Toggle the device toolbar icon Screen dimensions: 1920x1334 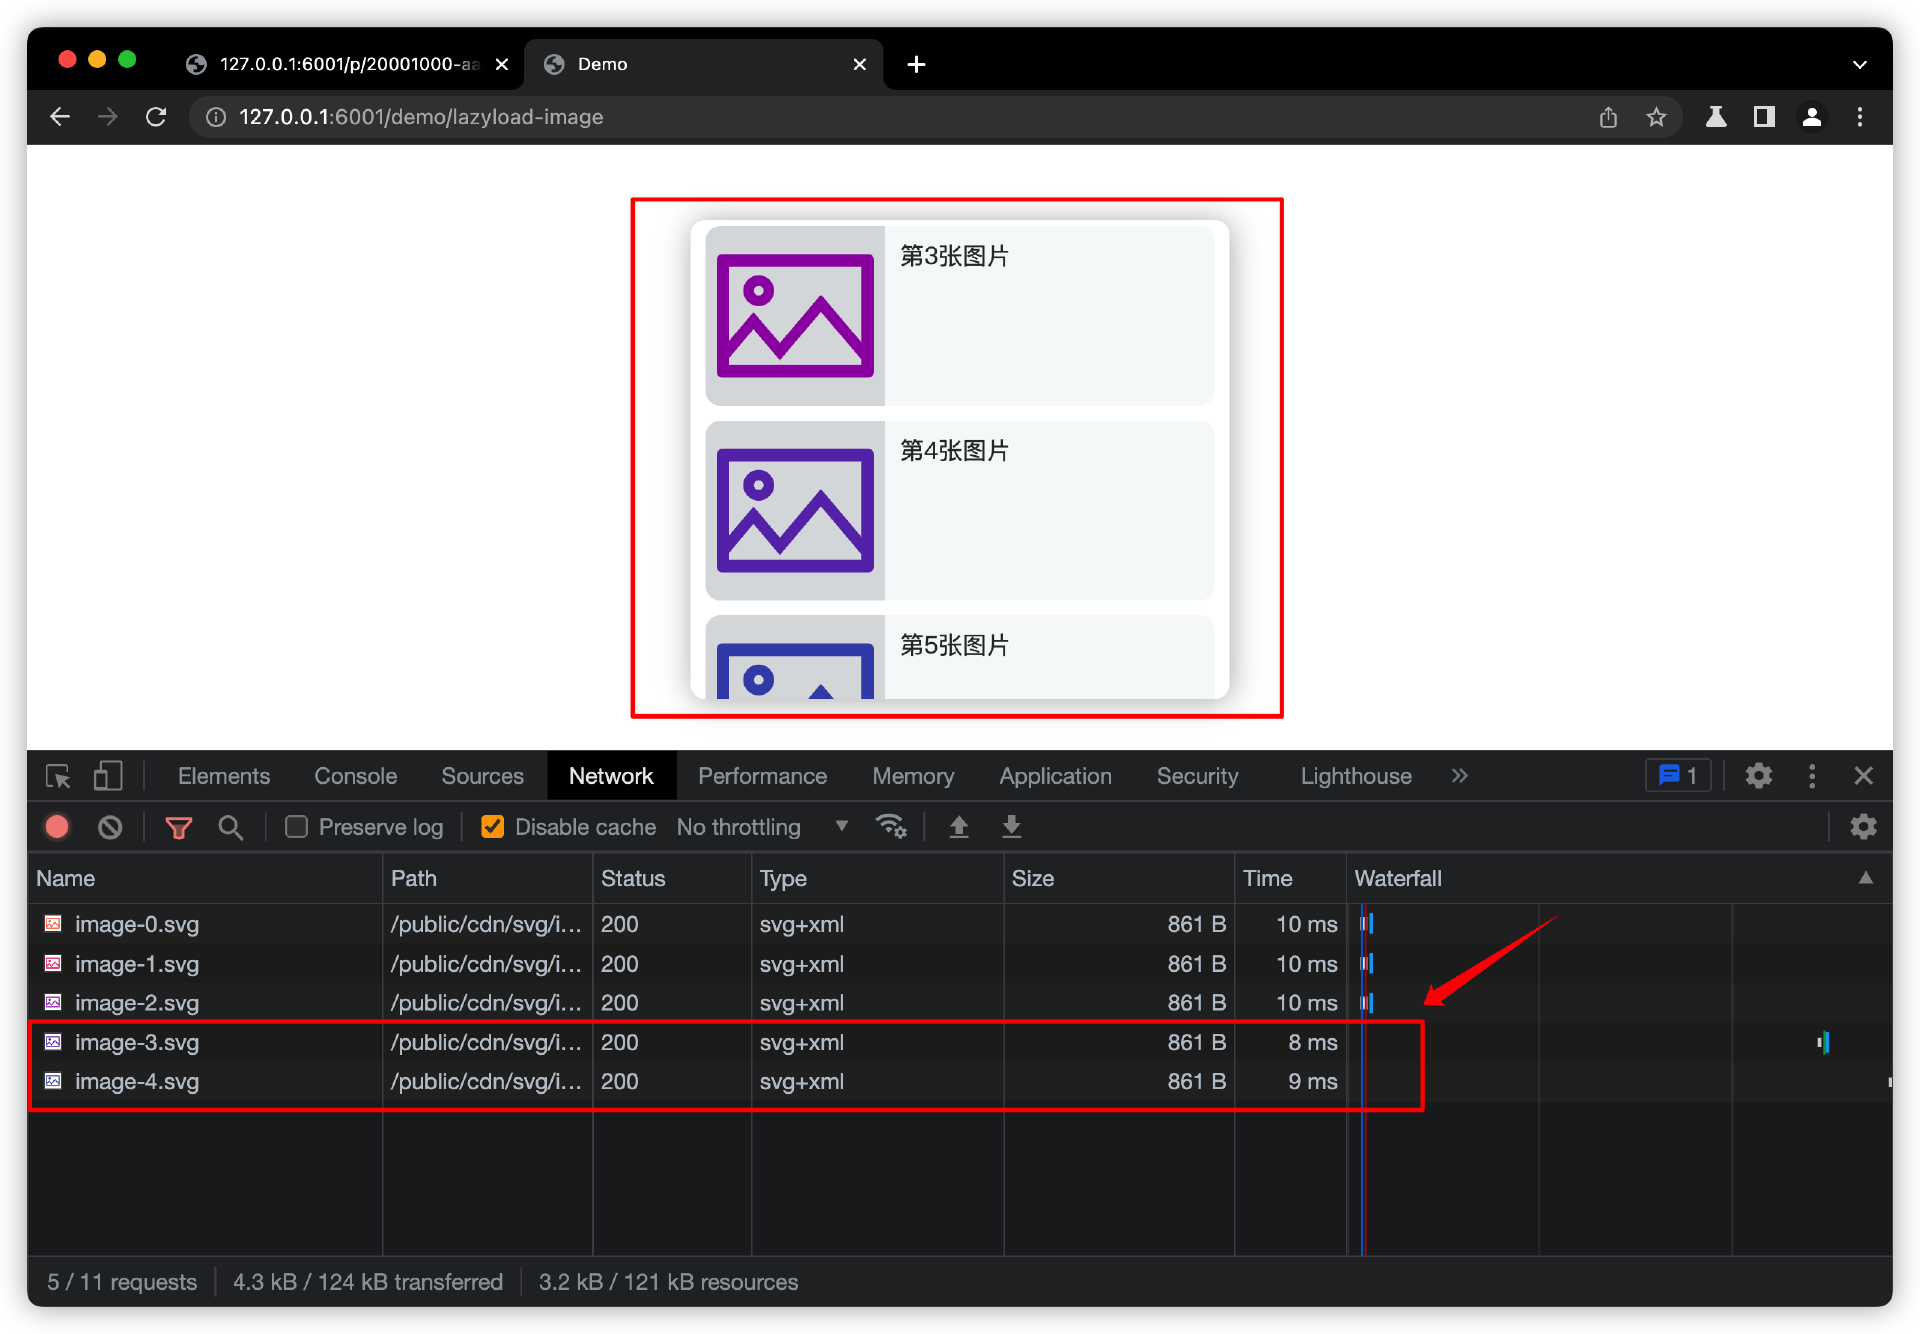tap(108, 776)
